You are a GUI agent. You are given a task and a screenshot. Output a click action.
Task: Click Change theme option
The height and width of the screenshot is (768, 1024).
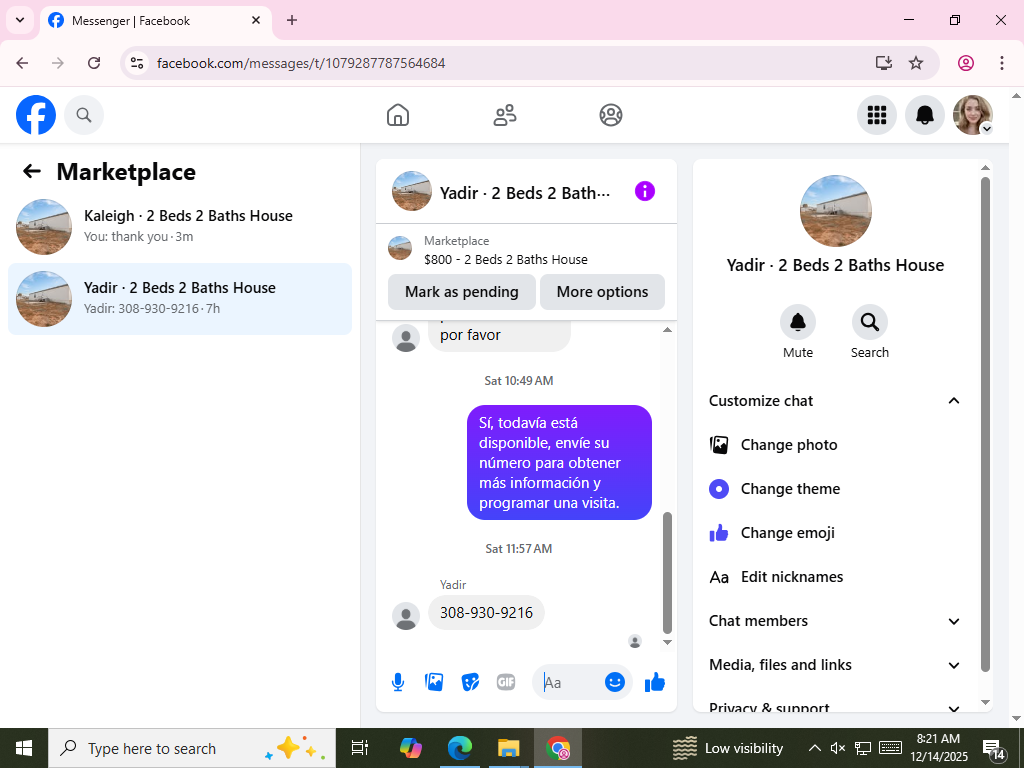pos(835,488)
